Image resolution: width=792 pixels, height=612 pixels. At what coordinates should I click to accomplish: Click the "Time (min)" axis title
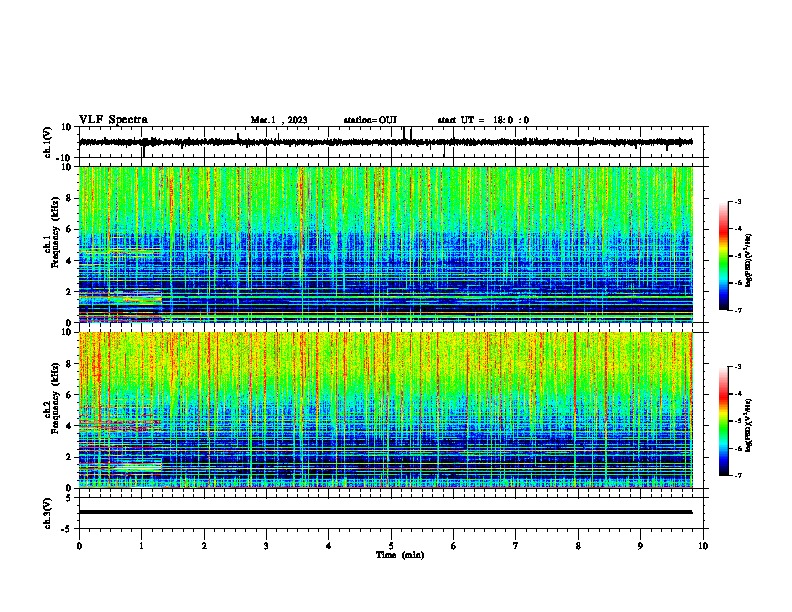tap(400, 555)
